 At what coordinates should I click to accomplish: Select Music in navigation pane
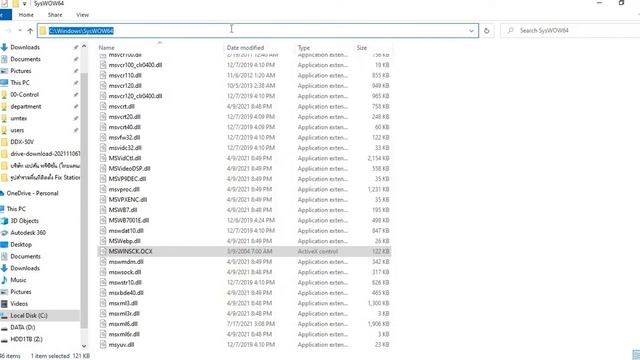18,280
